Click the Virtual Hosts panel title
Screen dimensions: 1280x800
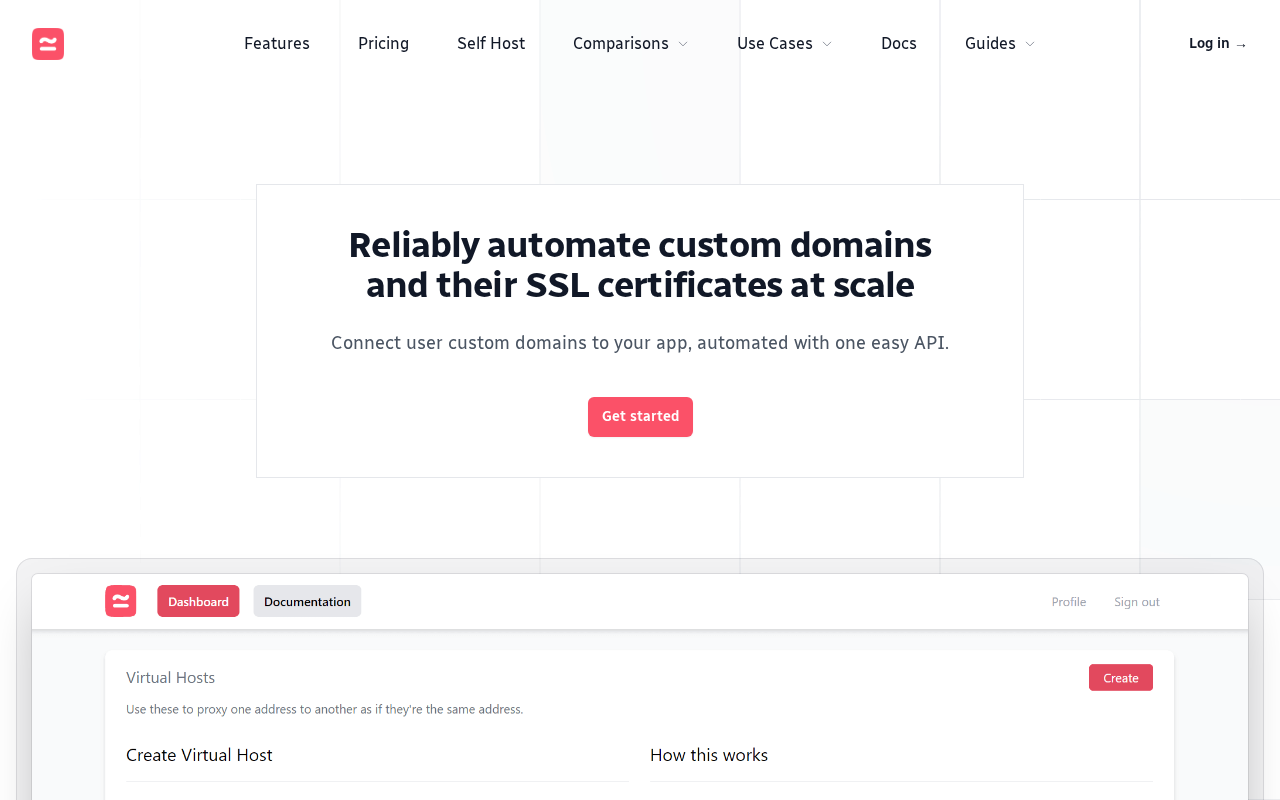coord(171,678)
